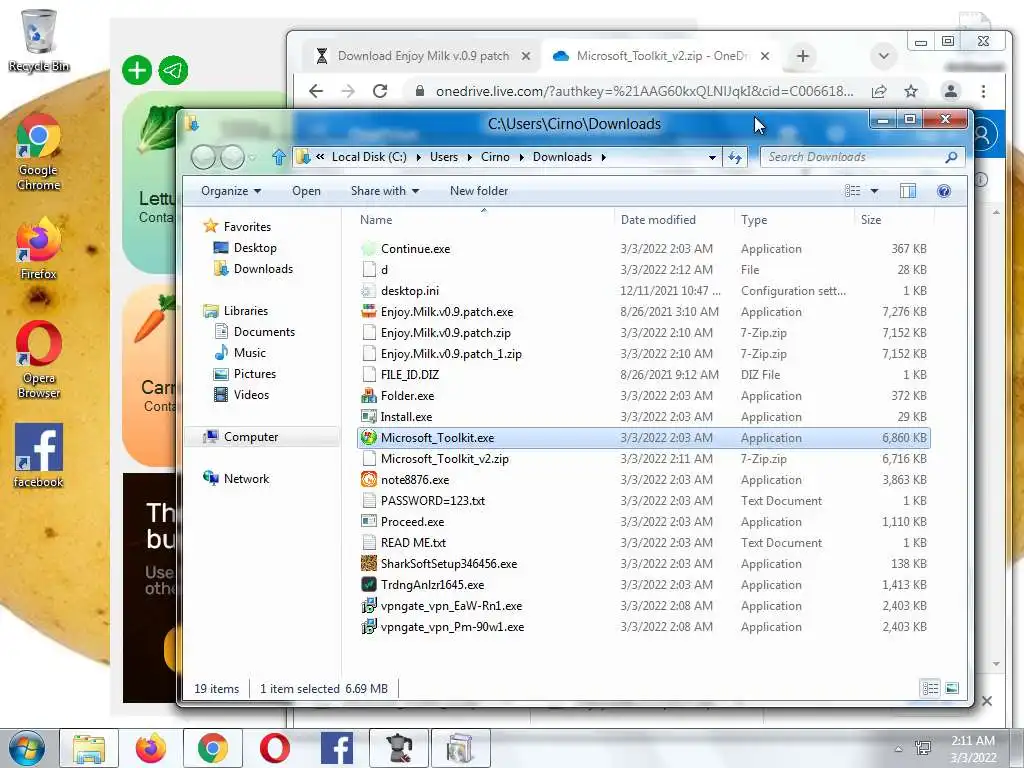Open the facebook desktop shortcut
The width and height of the screenshot is (1024, 768).
pyautogui.click(x=39, y=456)
